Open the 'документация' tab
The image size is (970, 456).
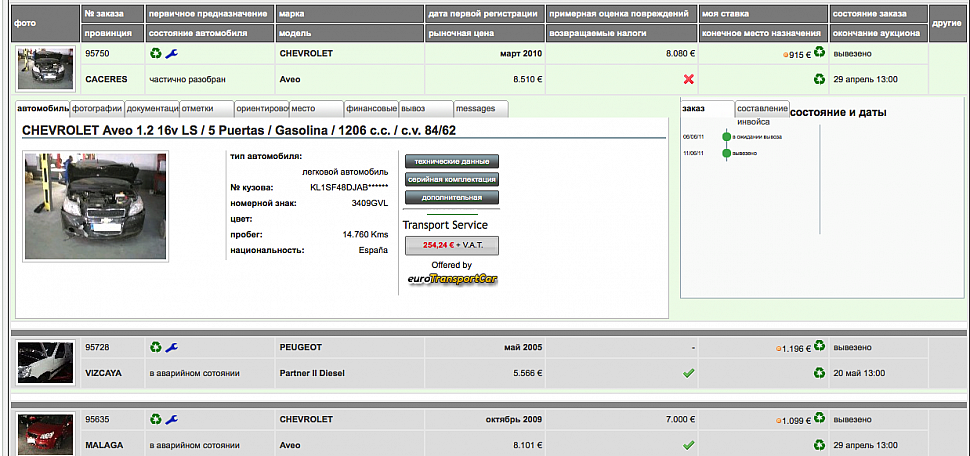pyautogui.click(x=152, y=108)
